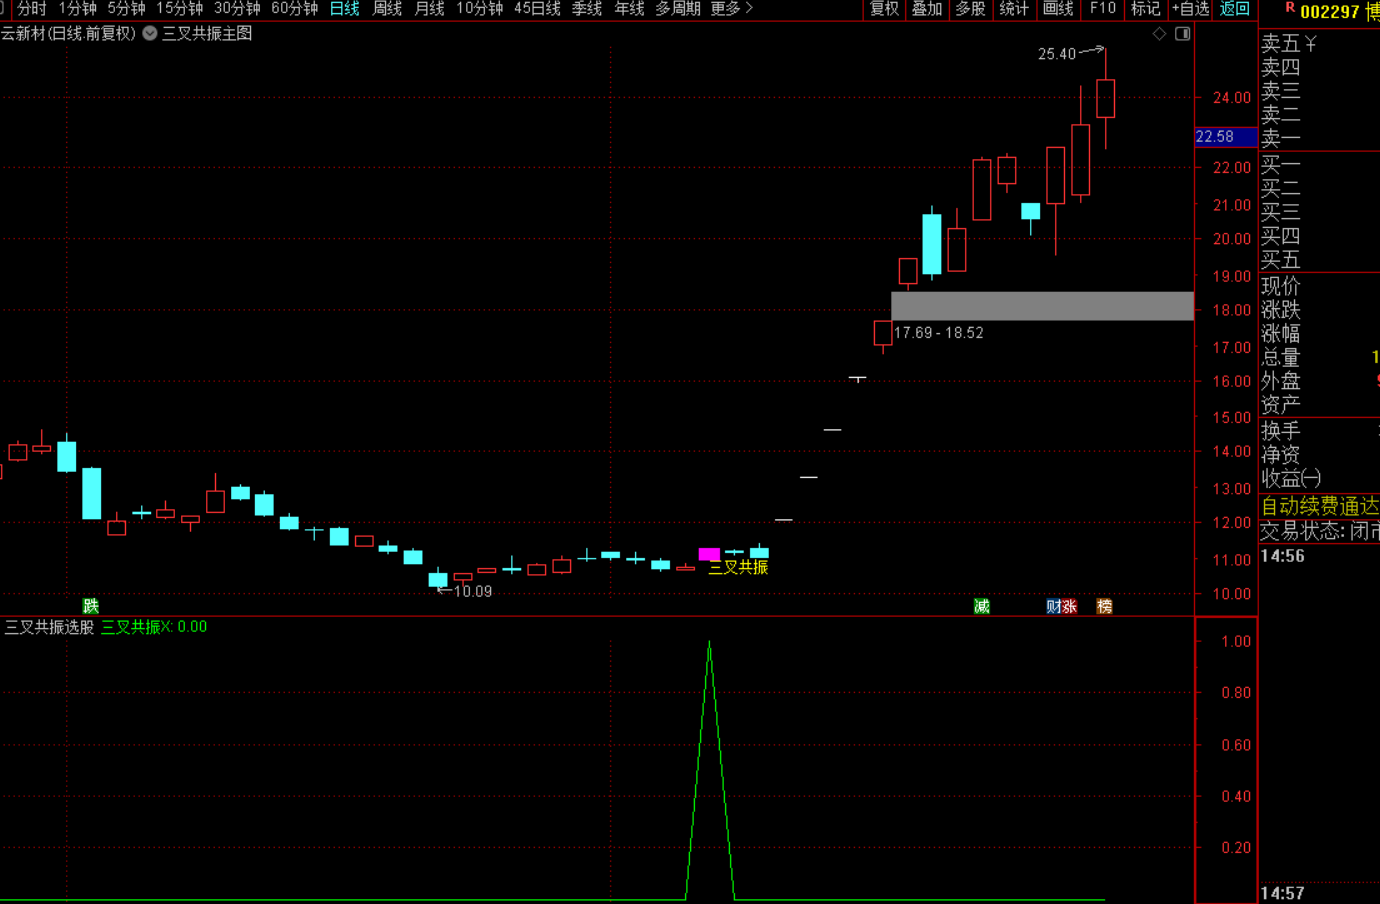
Task: Select the 5分钟 period
Action: 126,9
